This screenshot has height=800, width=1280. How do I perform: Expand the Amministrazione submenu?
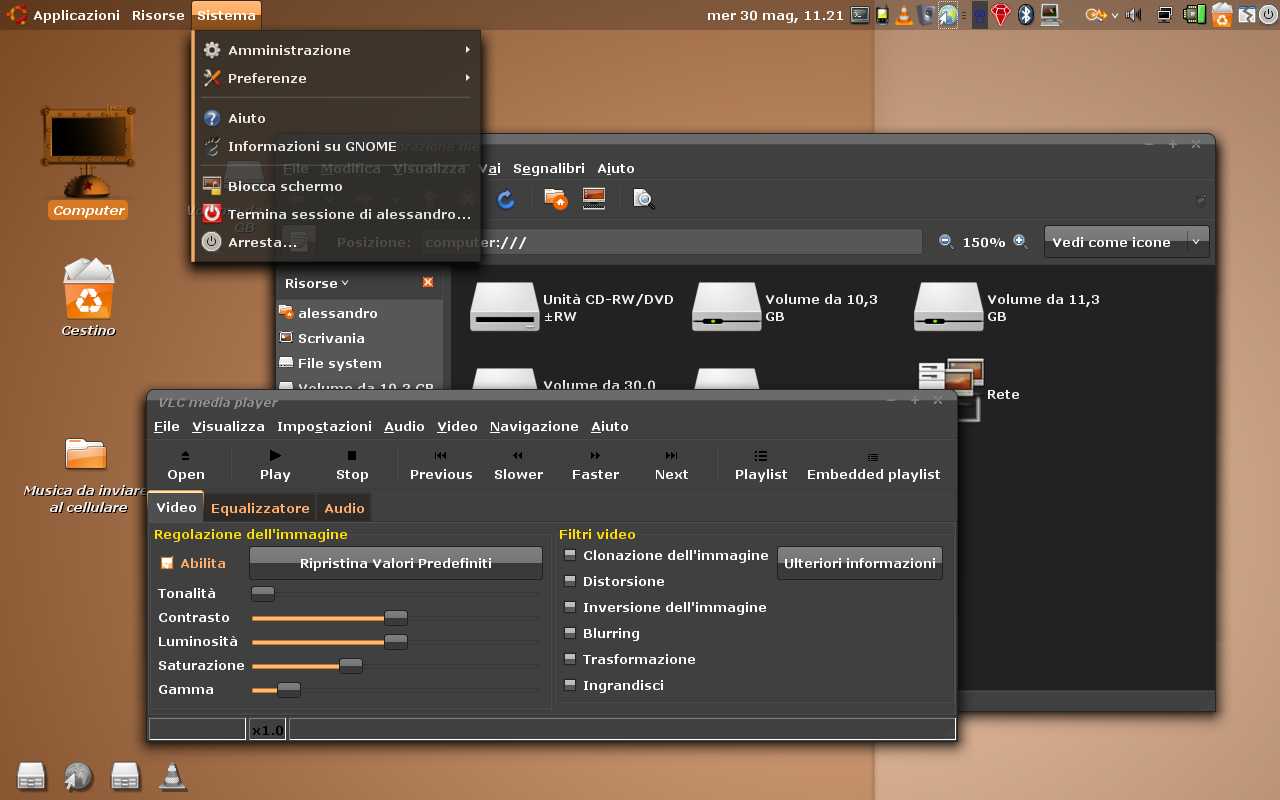(336, 50)
